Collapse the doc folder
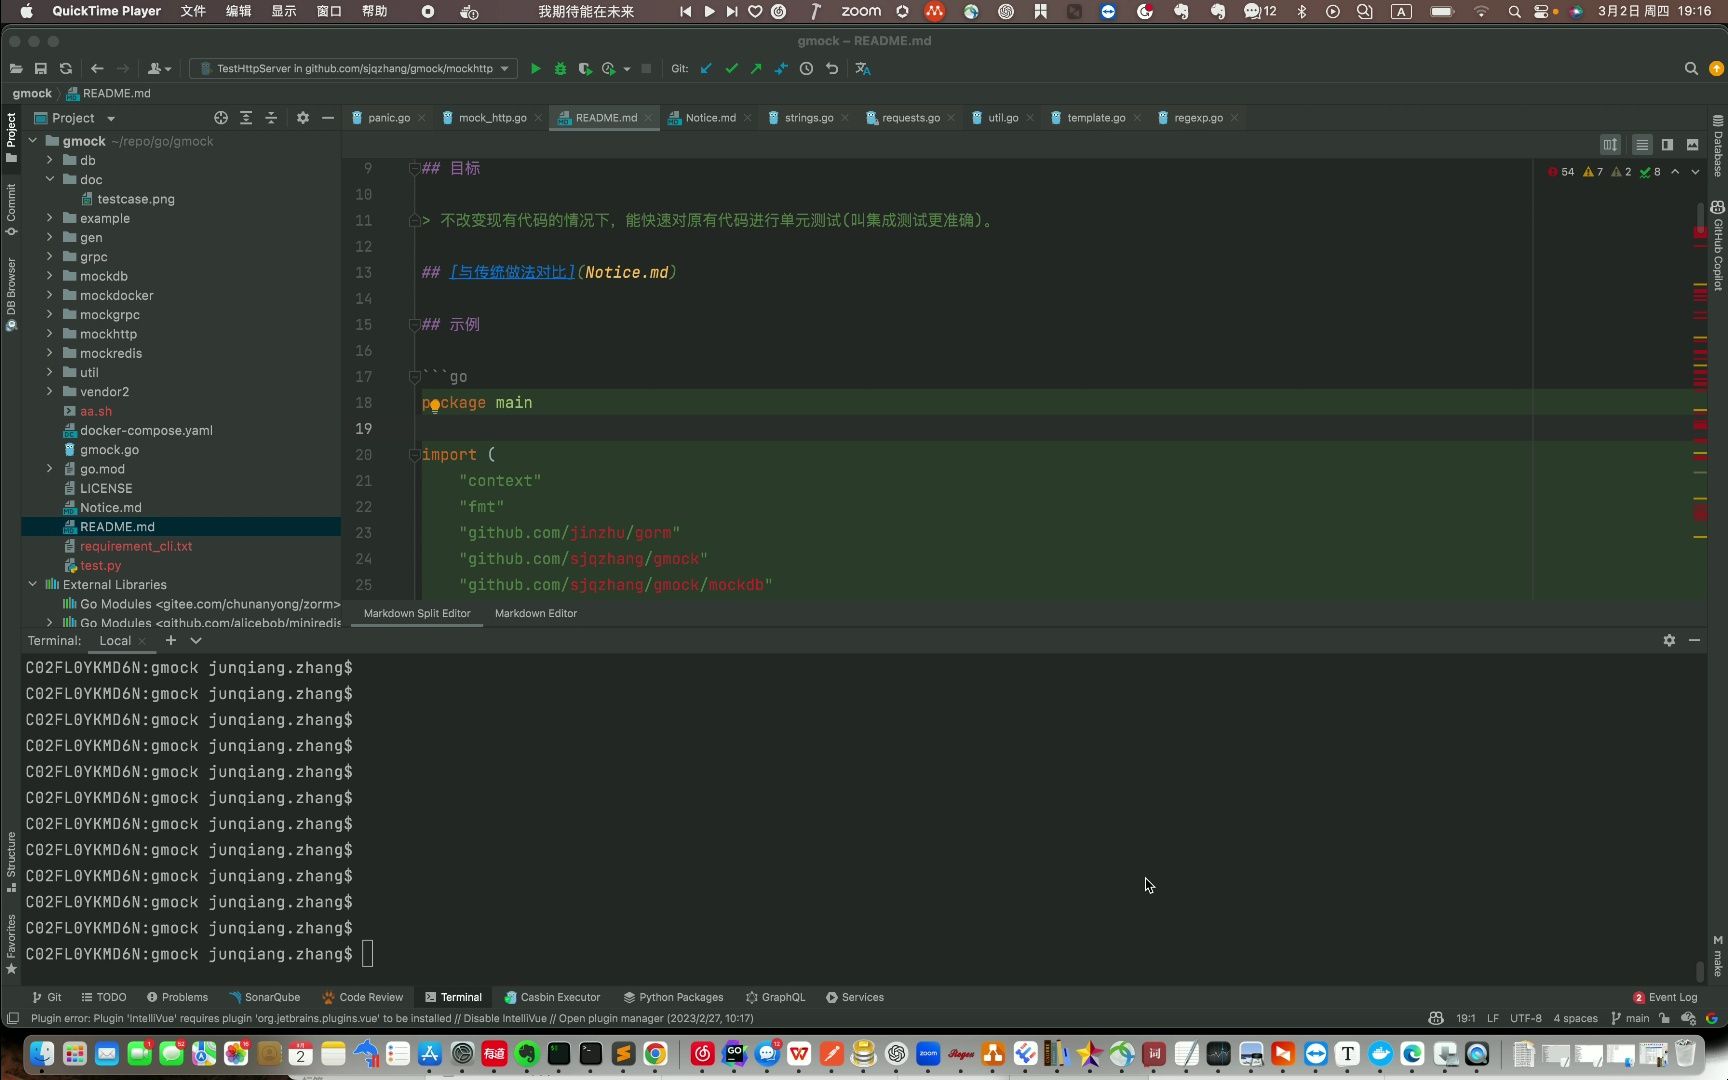Viewport: 1728px width, 1080px height. point(49,179)
